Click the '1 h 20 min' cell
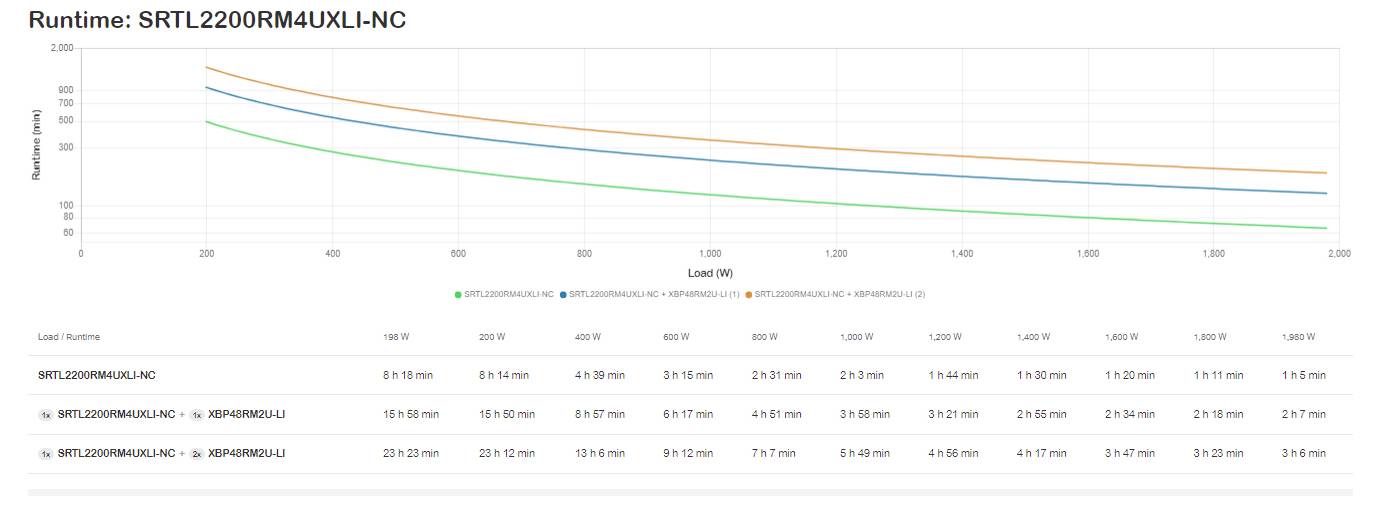1380x506 pixels. [x=1130, y=375]
